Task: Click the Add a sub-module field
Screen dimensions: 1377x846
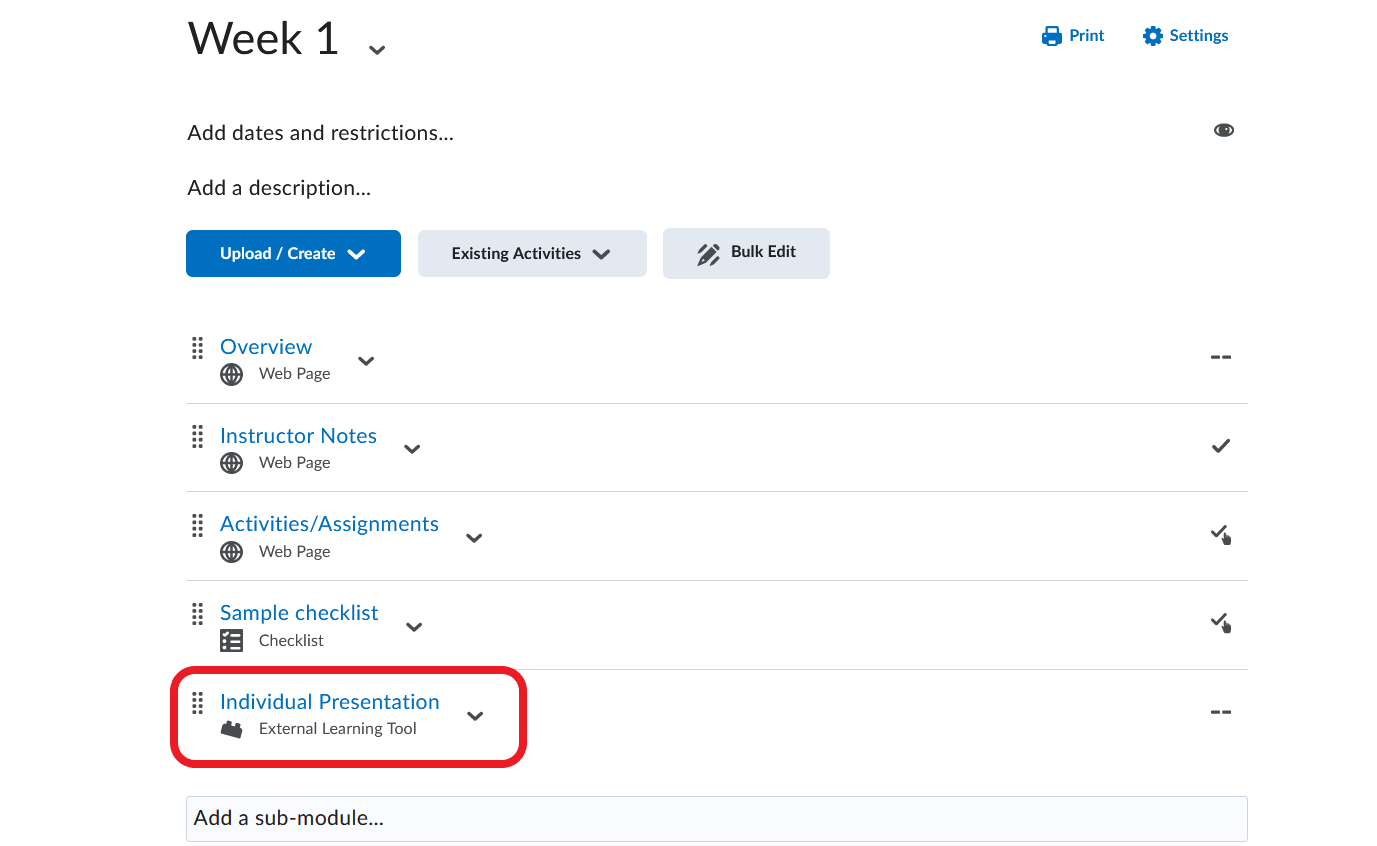Action: tap(716, 818)
